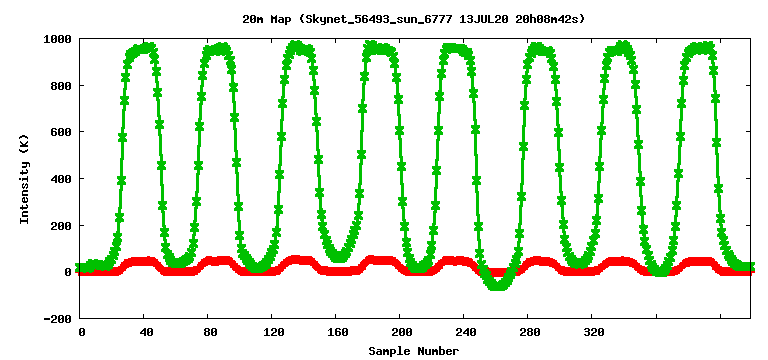Click the negative green dip near sample 260
Viewport: 768px width, 360px height.
coord(498,283)
